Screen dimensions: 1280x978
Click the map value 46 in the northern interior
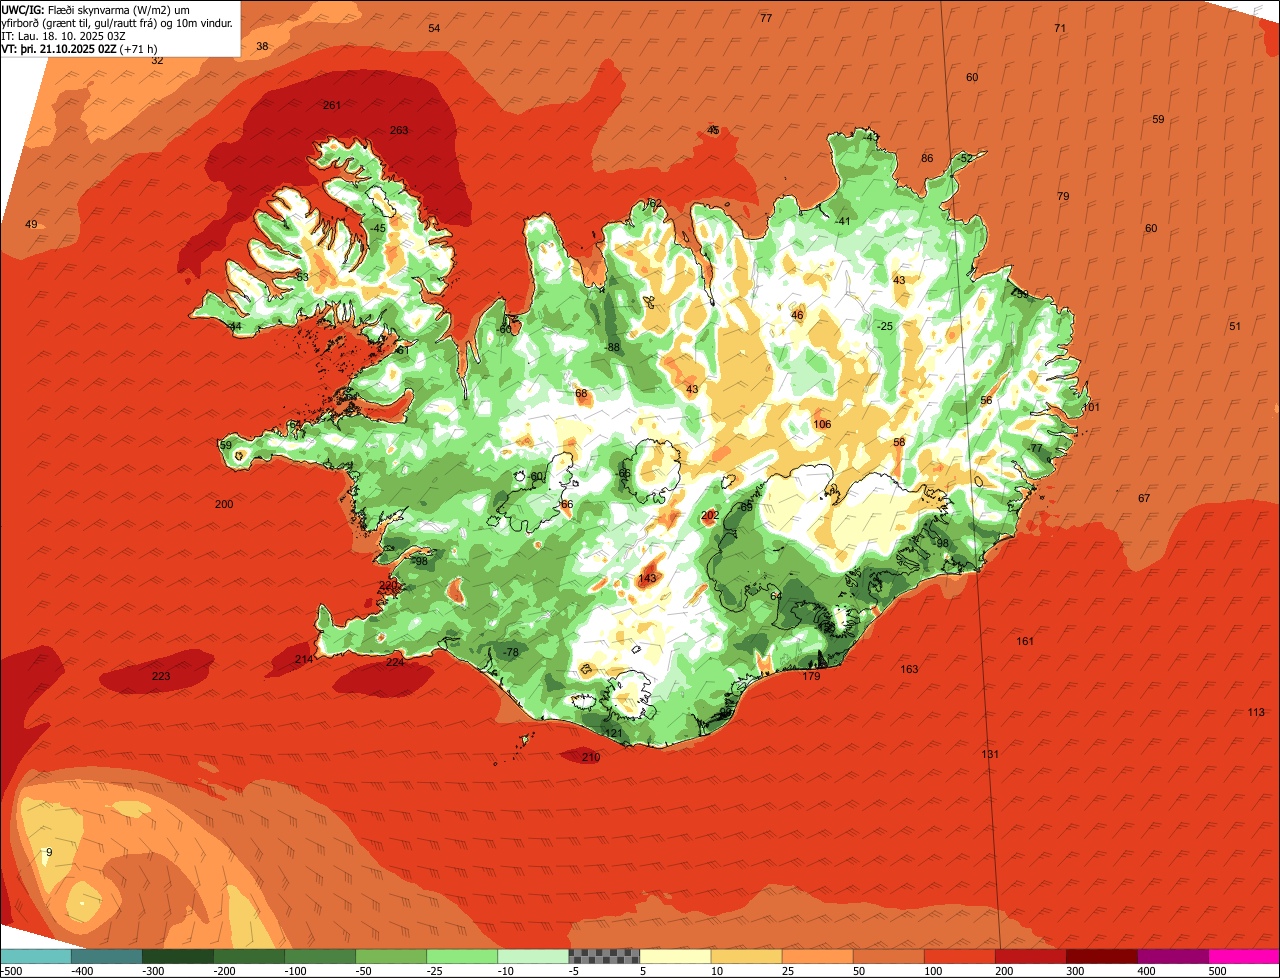(x=797, y=316)
